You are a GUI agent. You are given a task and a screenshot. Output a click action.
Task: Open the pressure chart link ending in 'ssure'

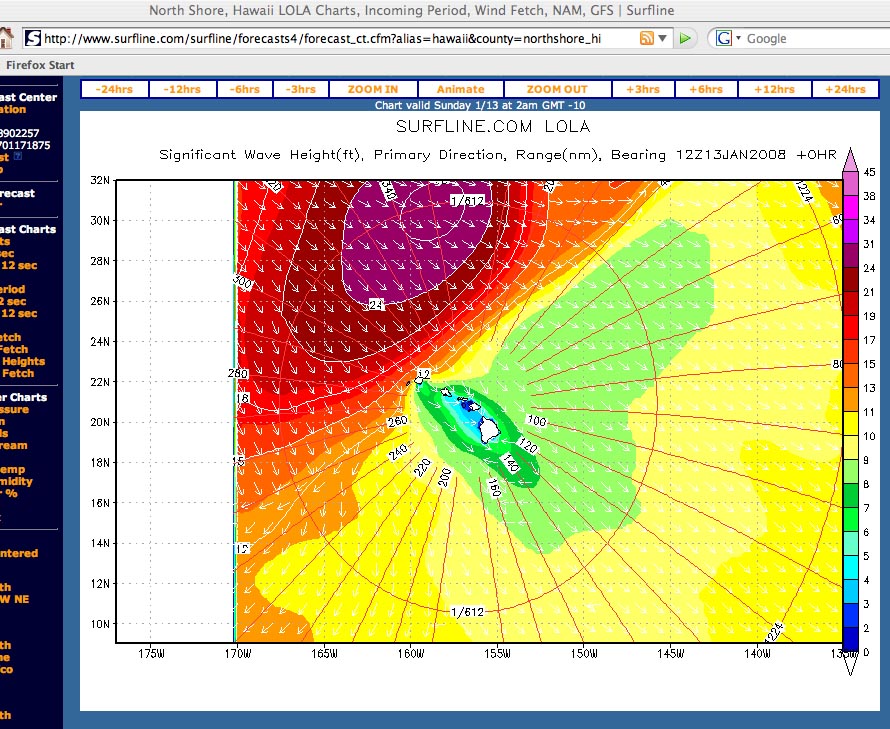pyautogui.click(x=14, y=409)
